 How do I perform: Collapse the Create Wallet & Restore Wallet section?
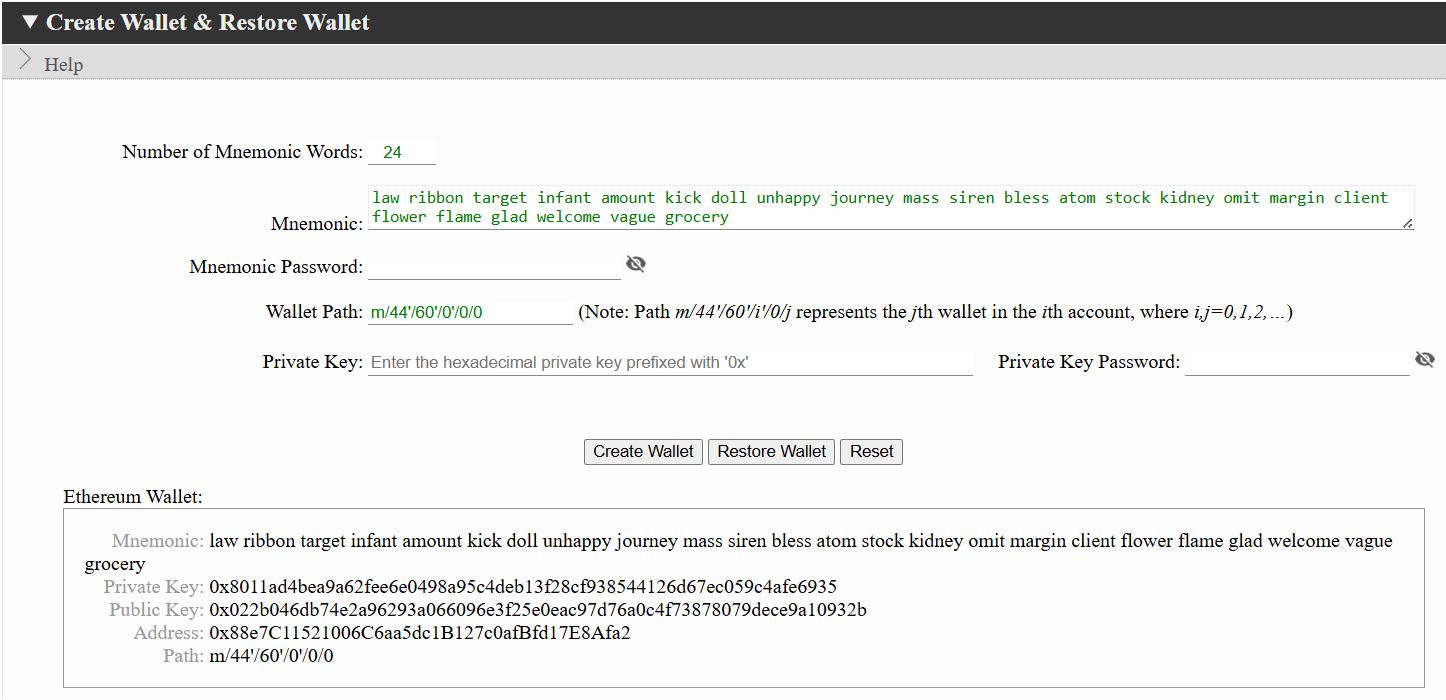(x=30, y=22)
